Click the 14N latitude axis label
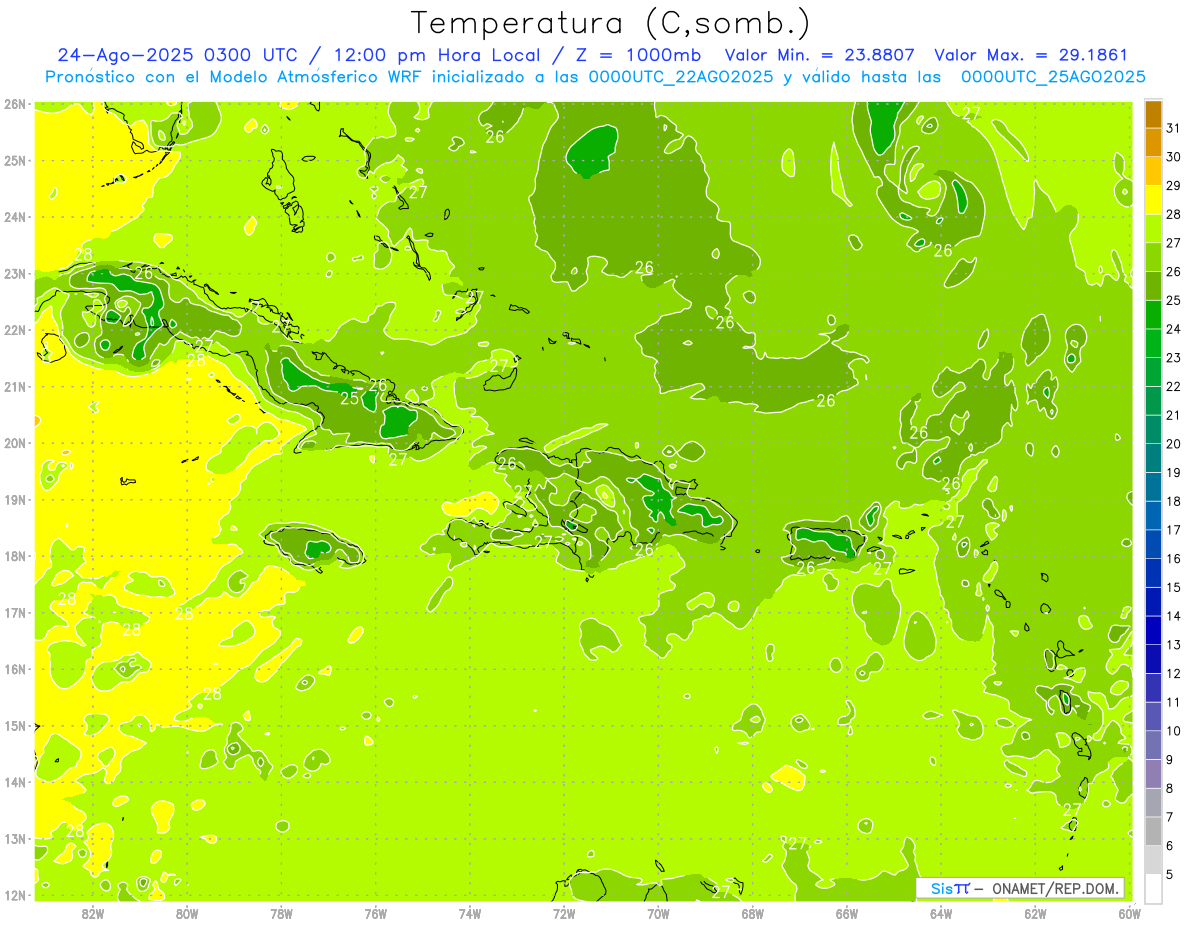Image resolution: width=1200 pixels, height=927 pixels. pos(14,782)
